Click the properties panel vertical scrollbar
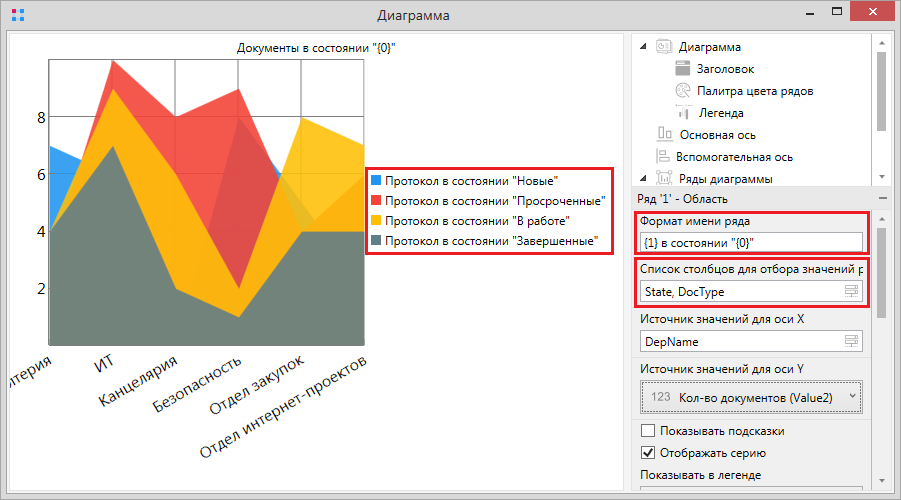Image resolution: width=901 pixels, height=500 pixels. coord(880,270)
